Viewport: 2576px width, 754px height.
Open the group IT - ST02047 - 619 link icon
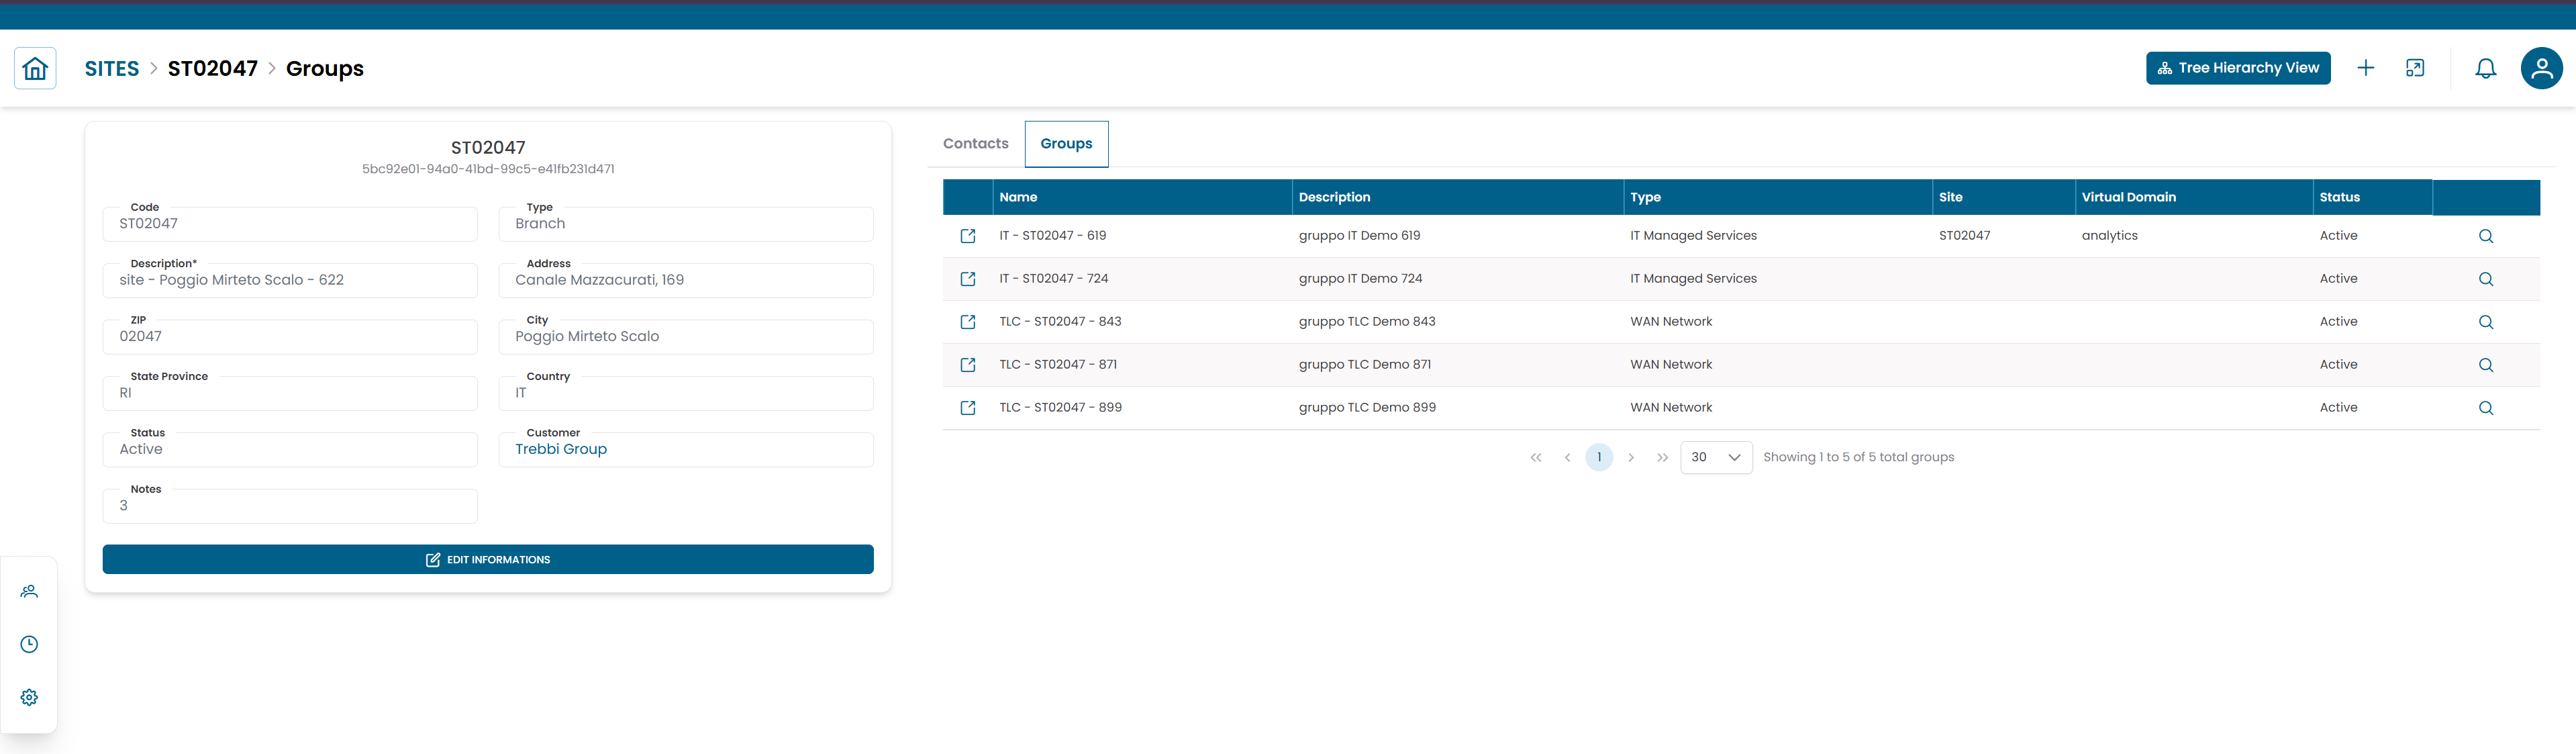coord(967,236)
